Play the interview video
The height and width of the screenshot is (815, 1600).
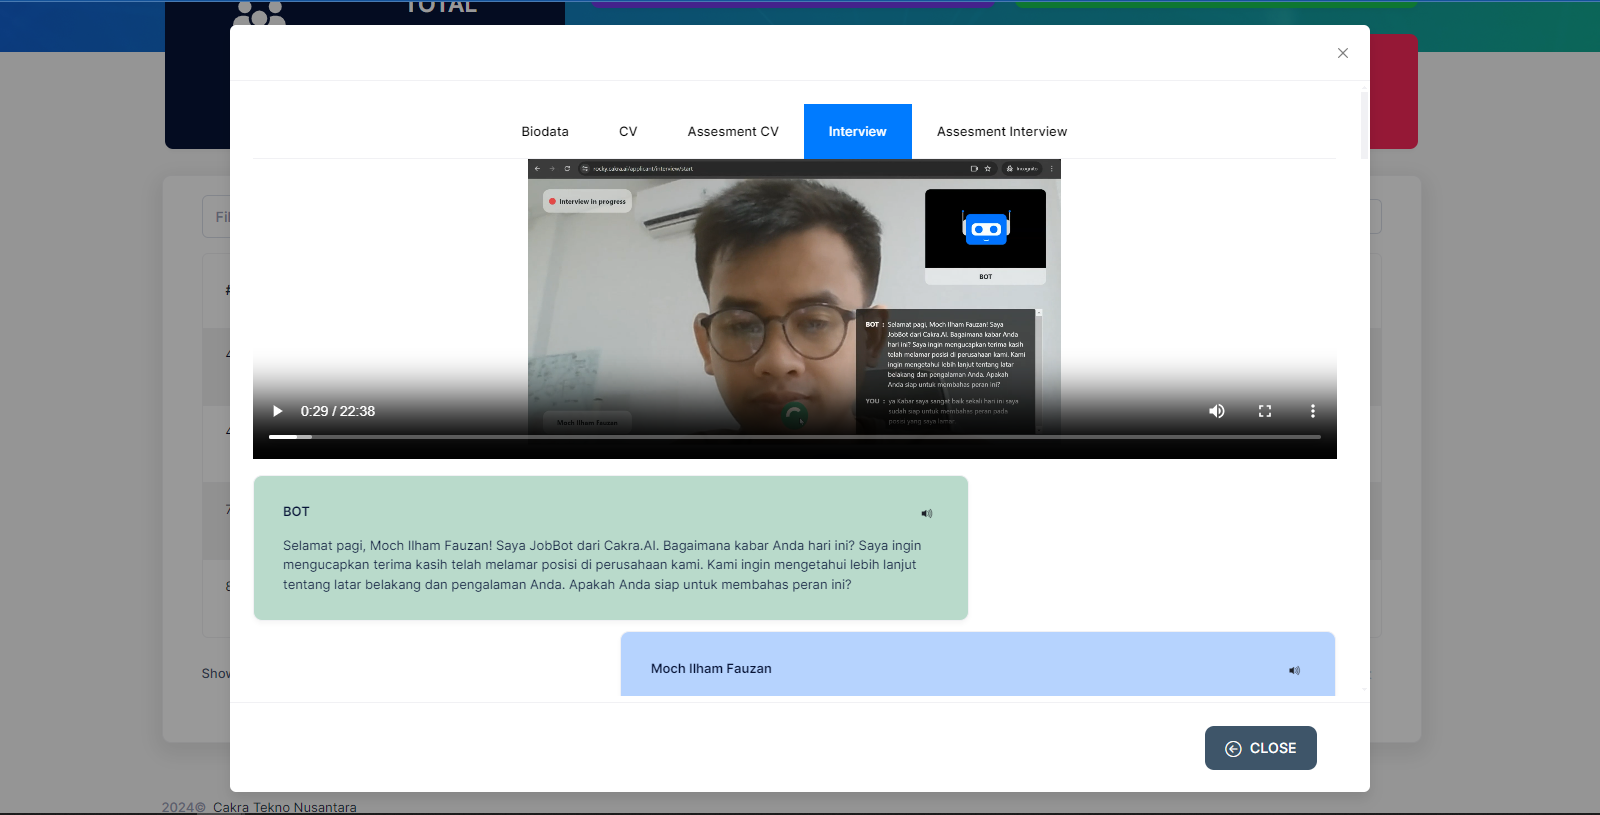coord(278,411)
